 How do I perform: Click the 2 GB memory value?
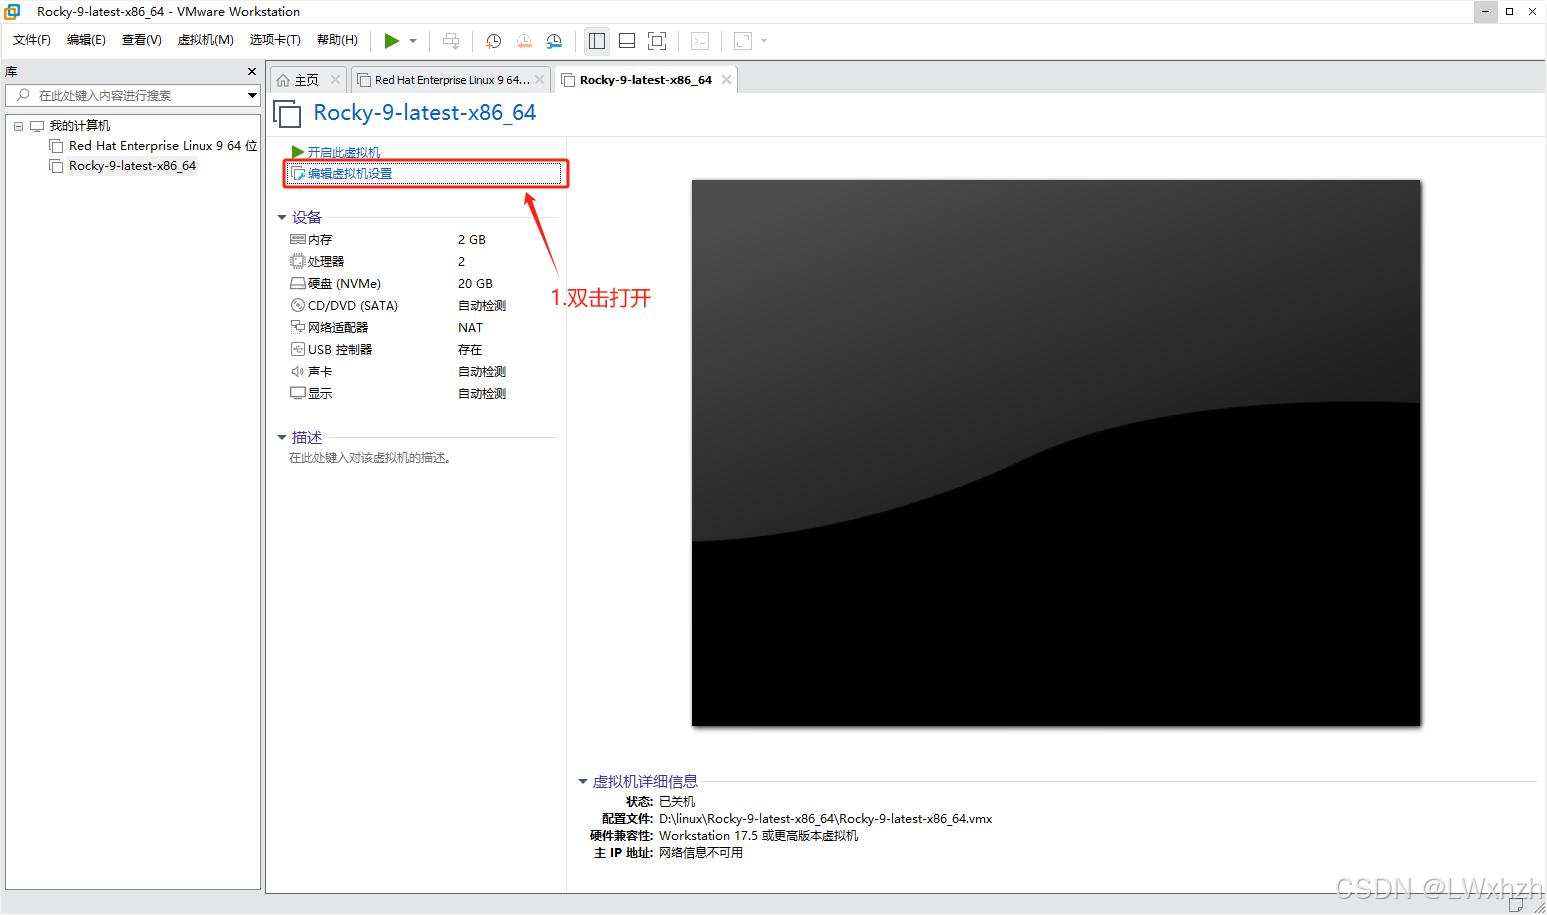click(x=472, y=240)
